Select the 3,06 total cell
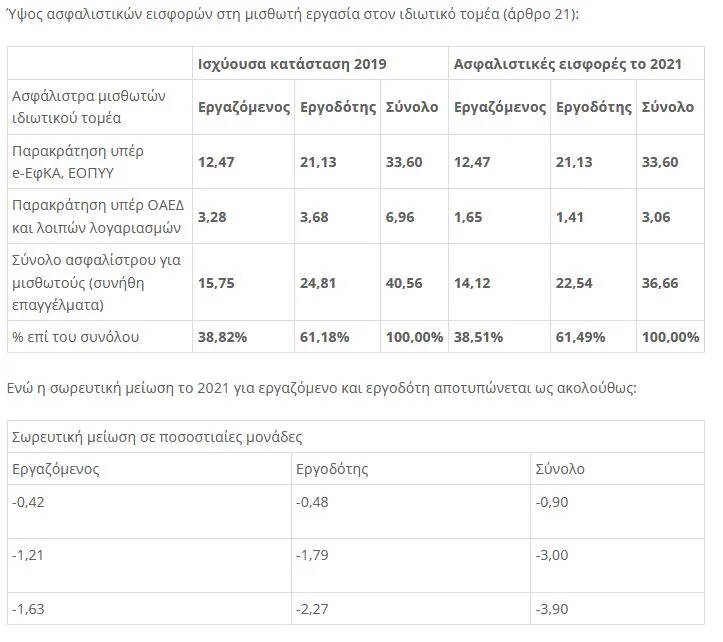This screenshot has width=723, height=642. (657, 216)
